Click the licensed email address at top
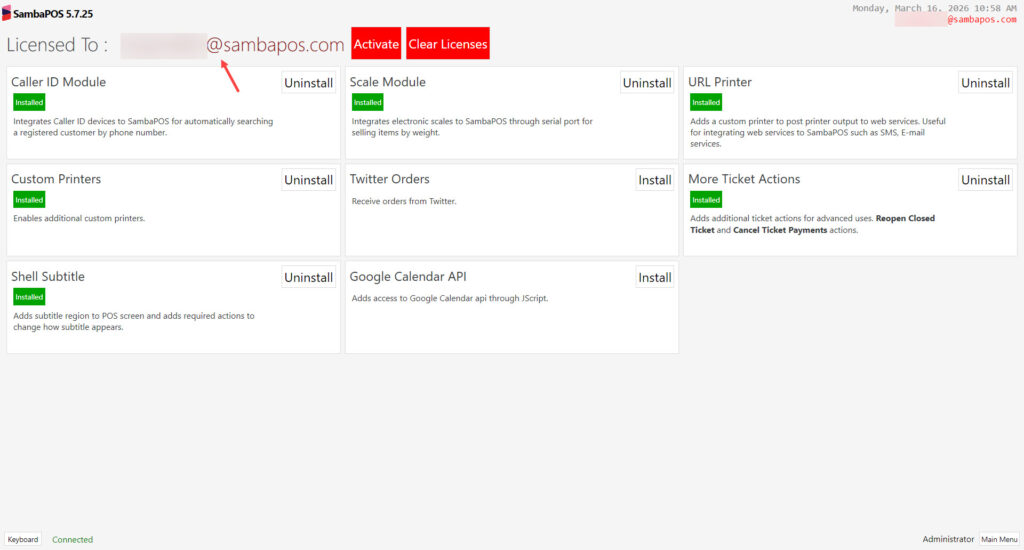Image resolution: width=1024 pixels, height=550 pixels. pyautogui.click(x=233, y=45)
